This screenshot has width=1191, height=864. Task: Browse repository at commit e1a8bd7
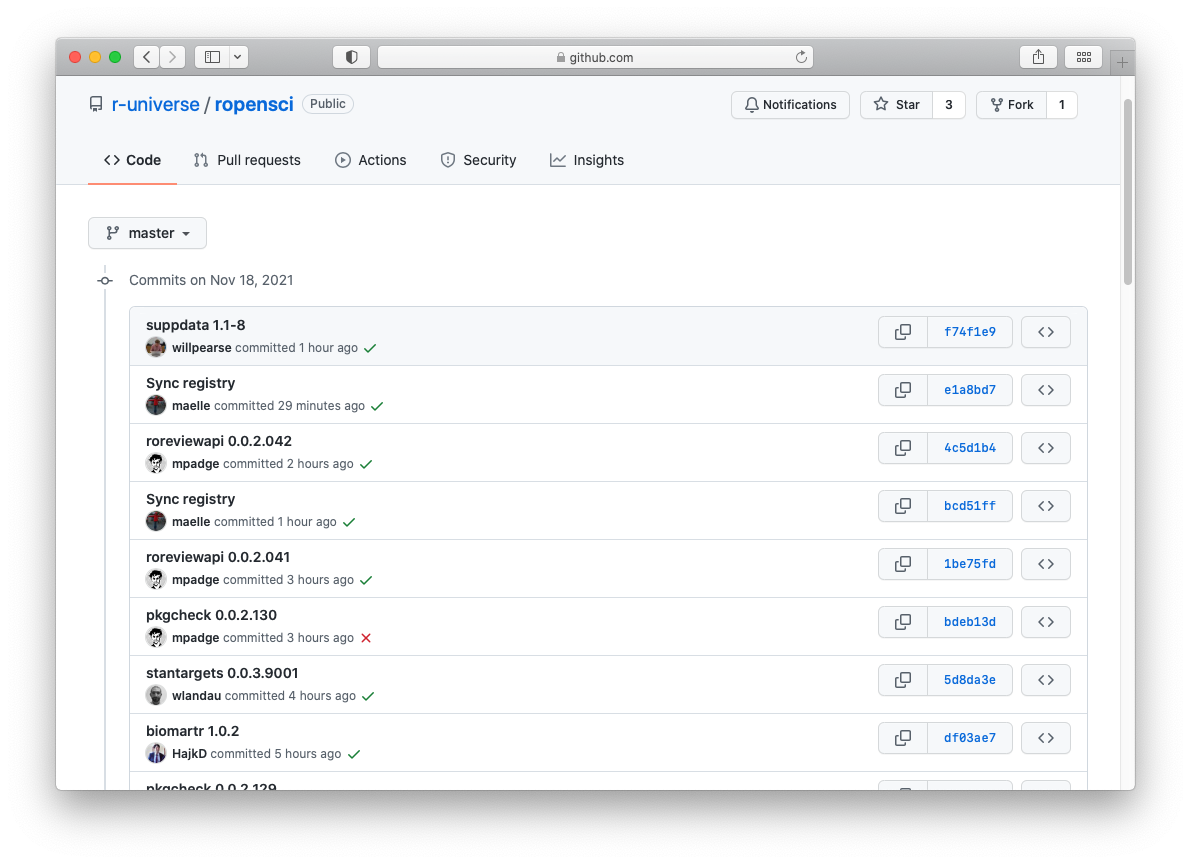(x=1046, y=390)
